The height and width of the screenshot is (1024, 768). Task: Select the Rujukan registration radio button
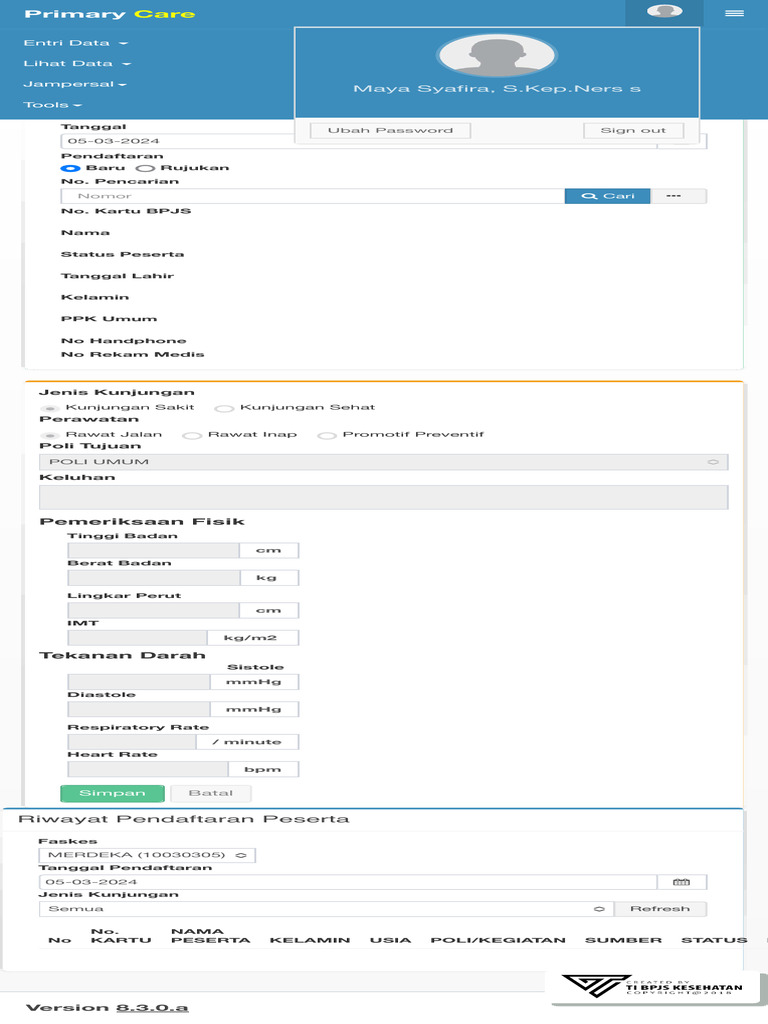(144, 168)
